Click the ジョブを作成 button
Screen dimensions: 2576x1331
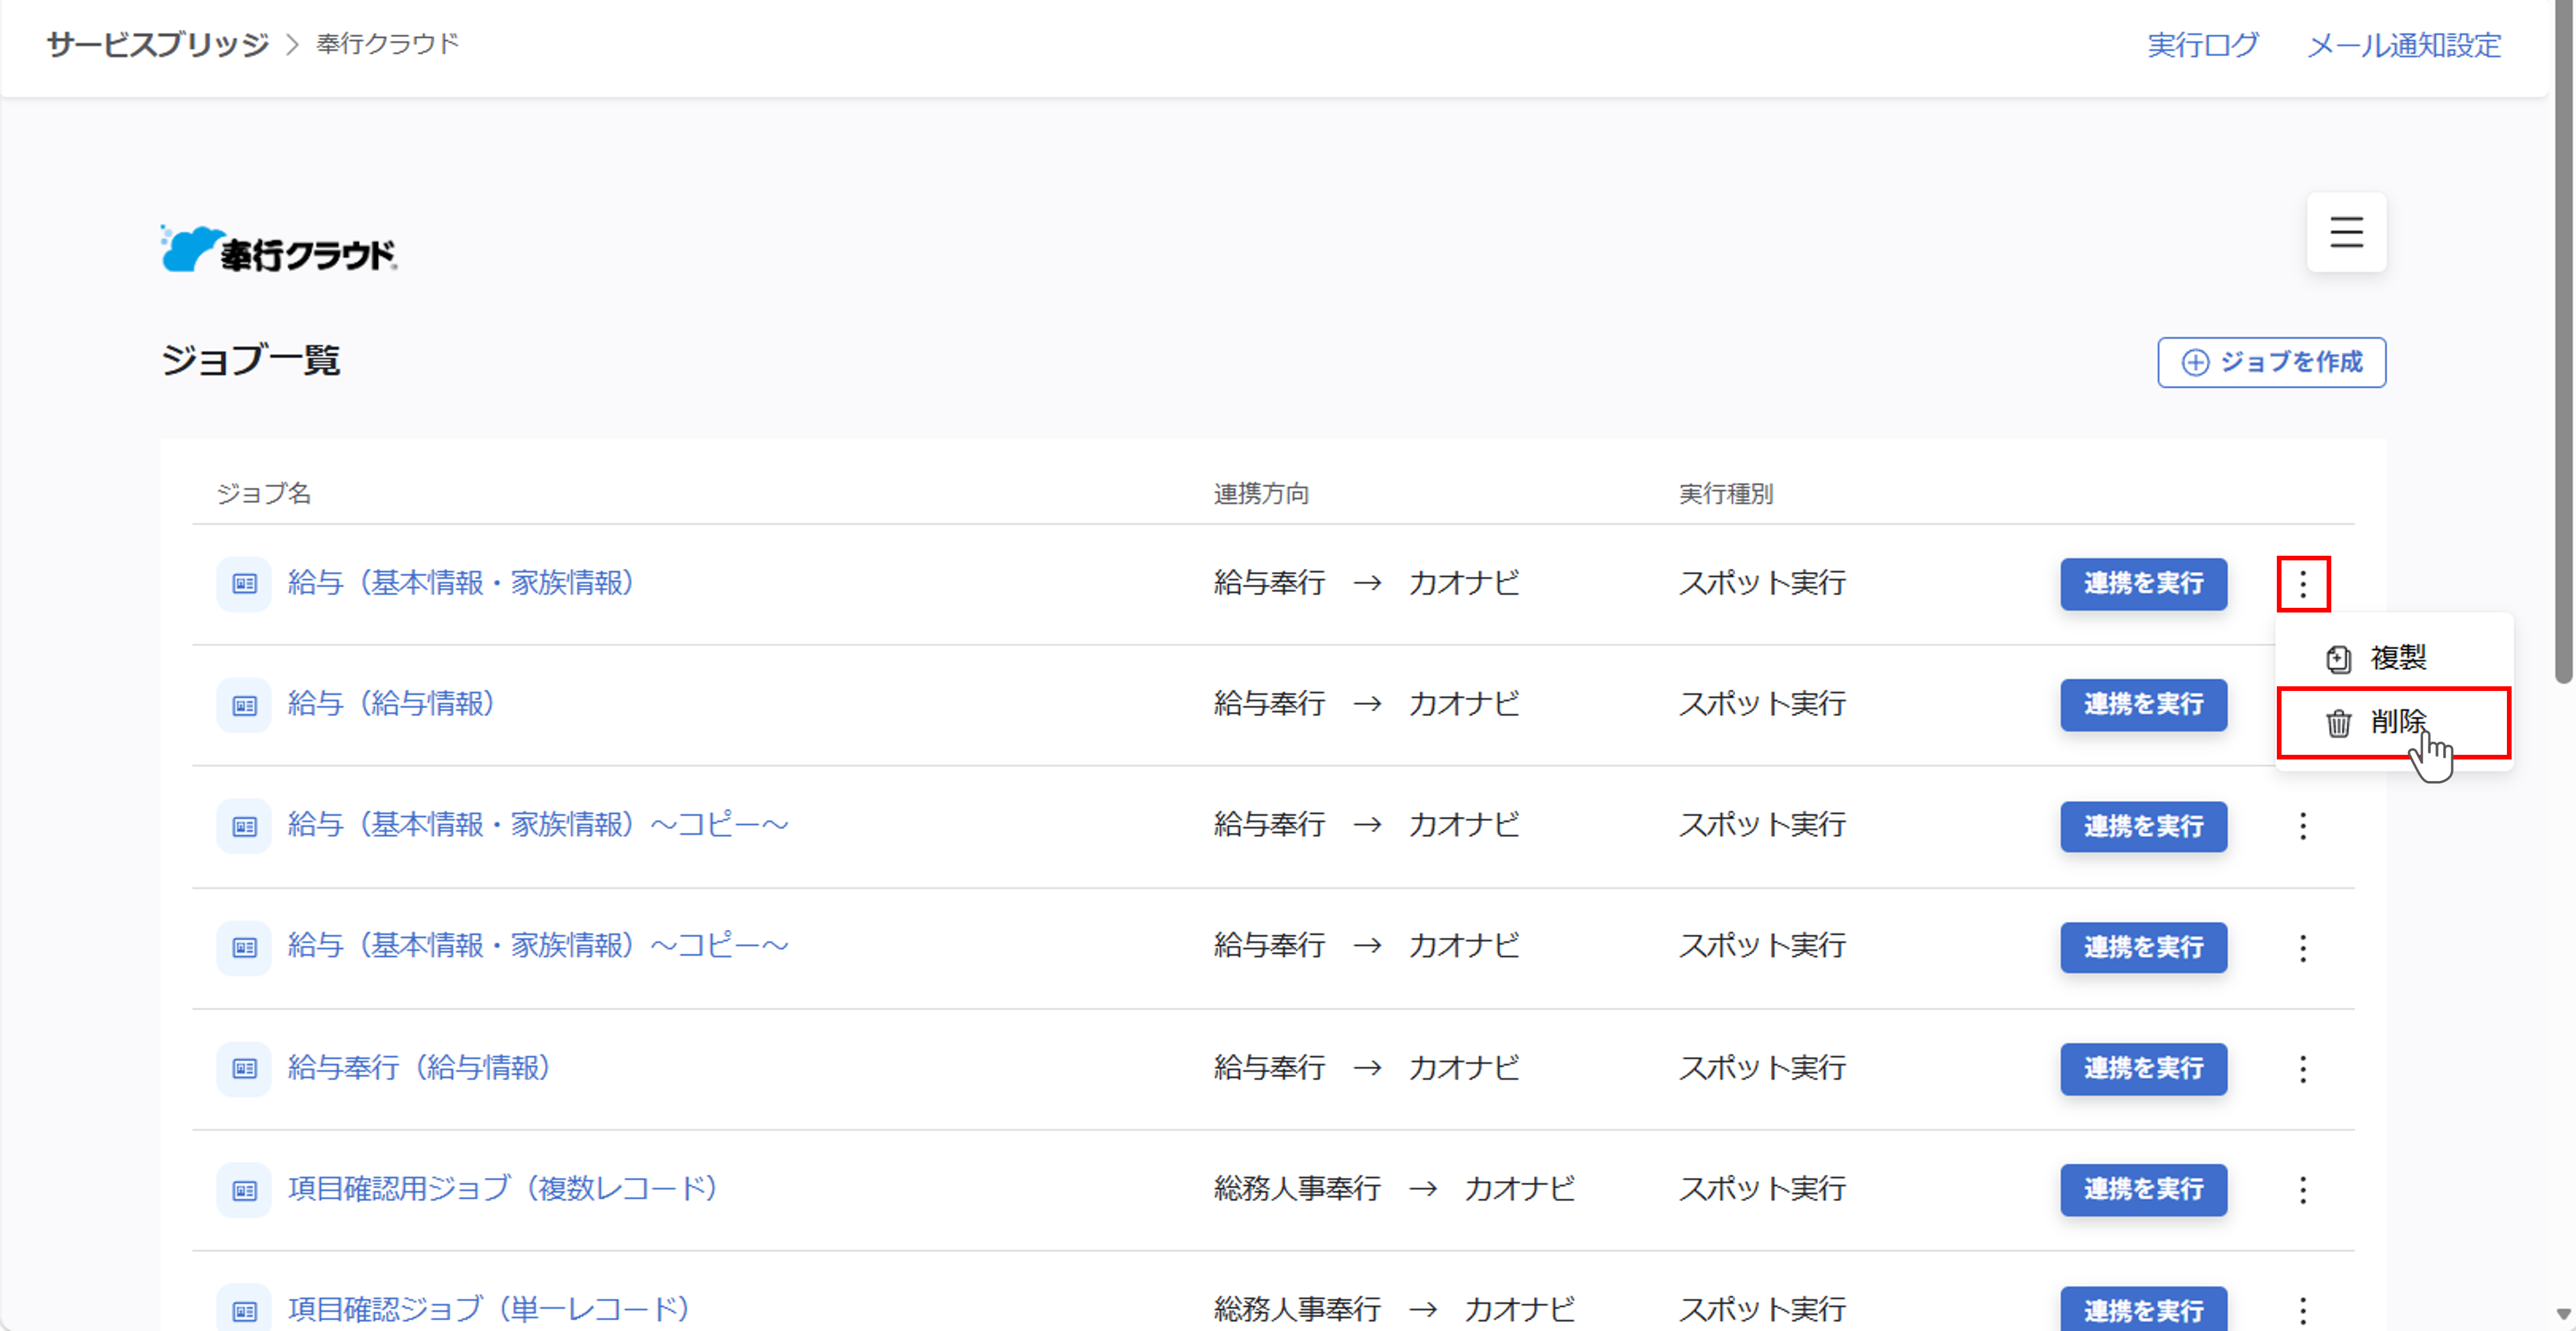(x=2271, y=362)
